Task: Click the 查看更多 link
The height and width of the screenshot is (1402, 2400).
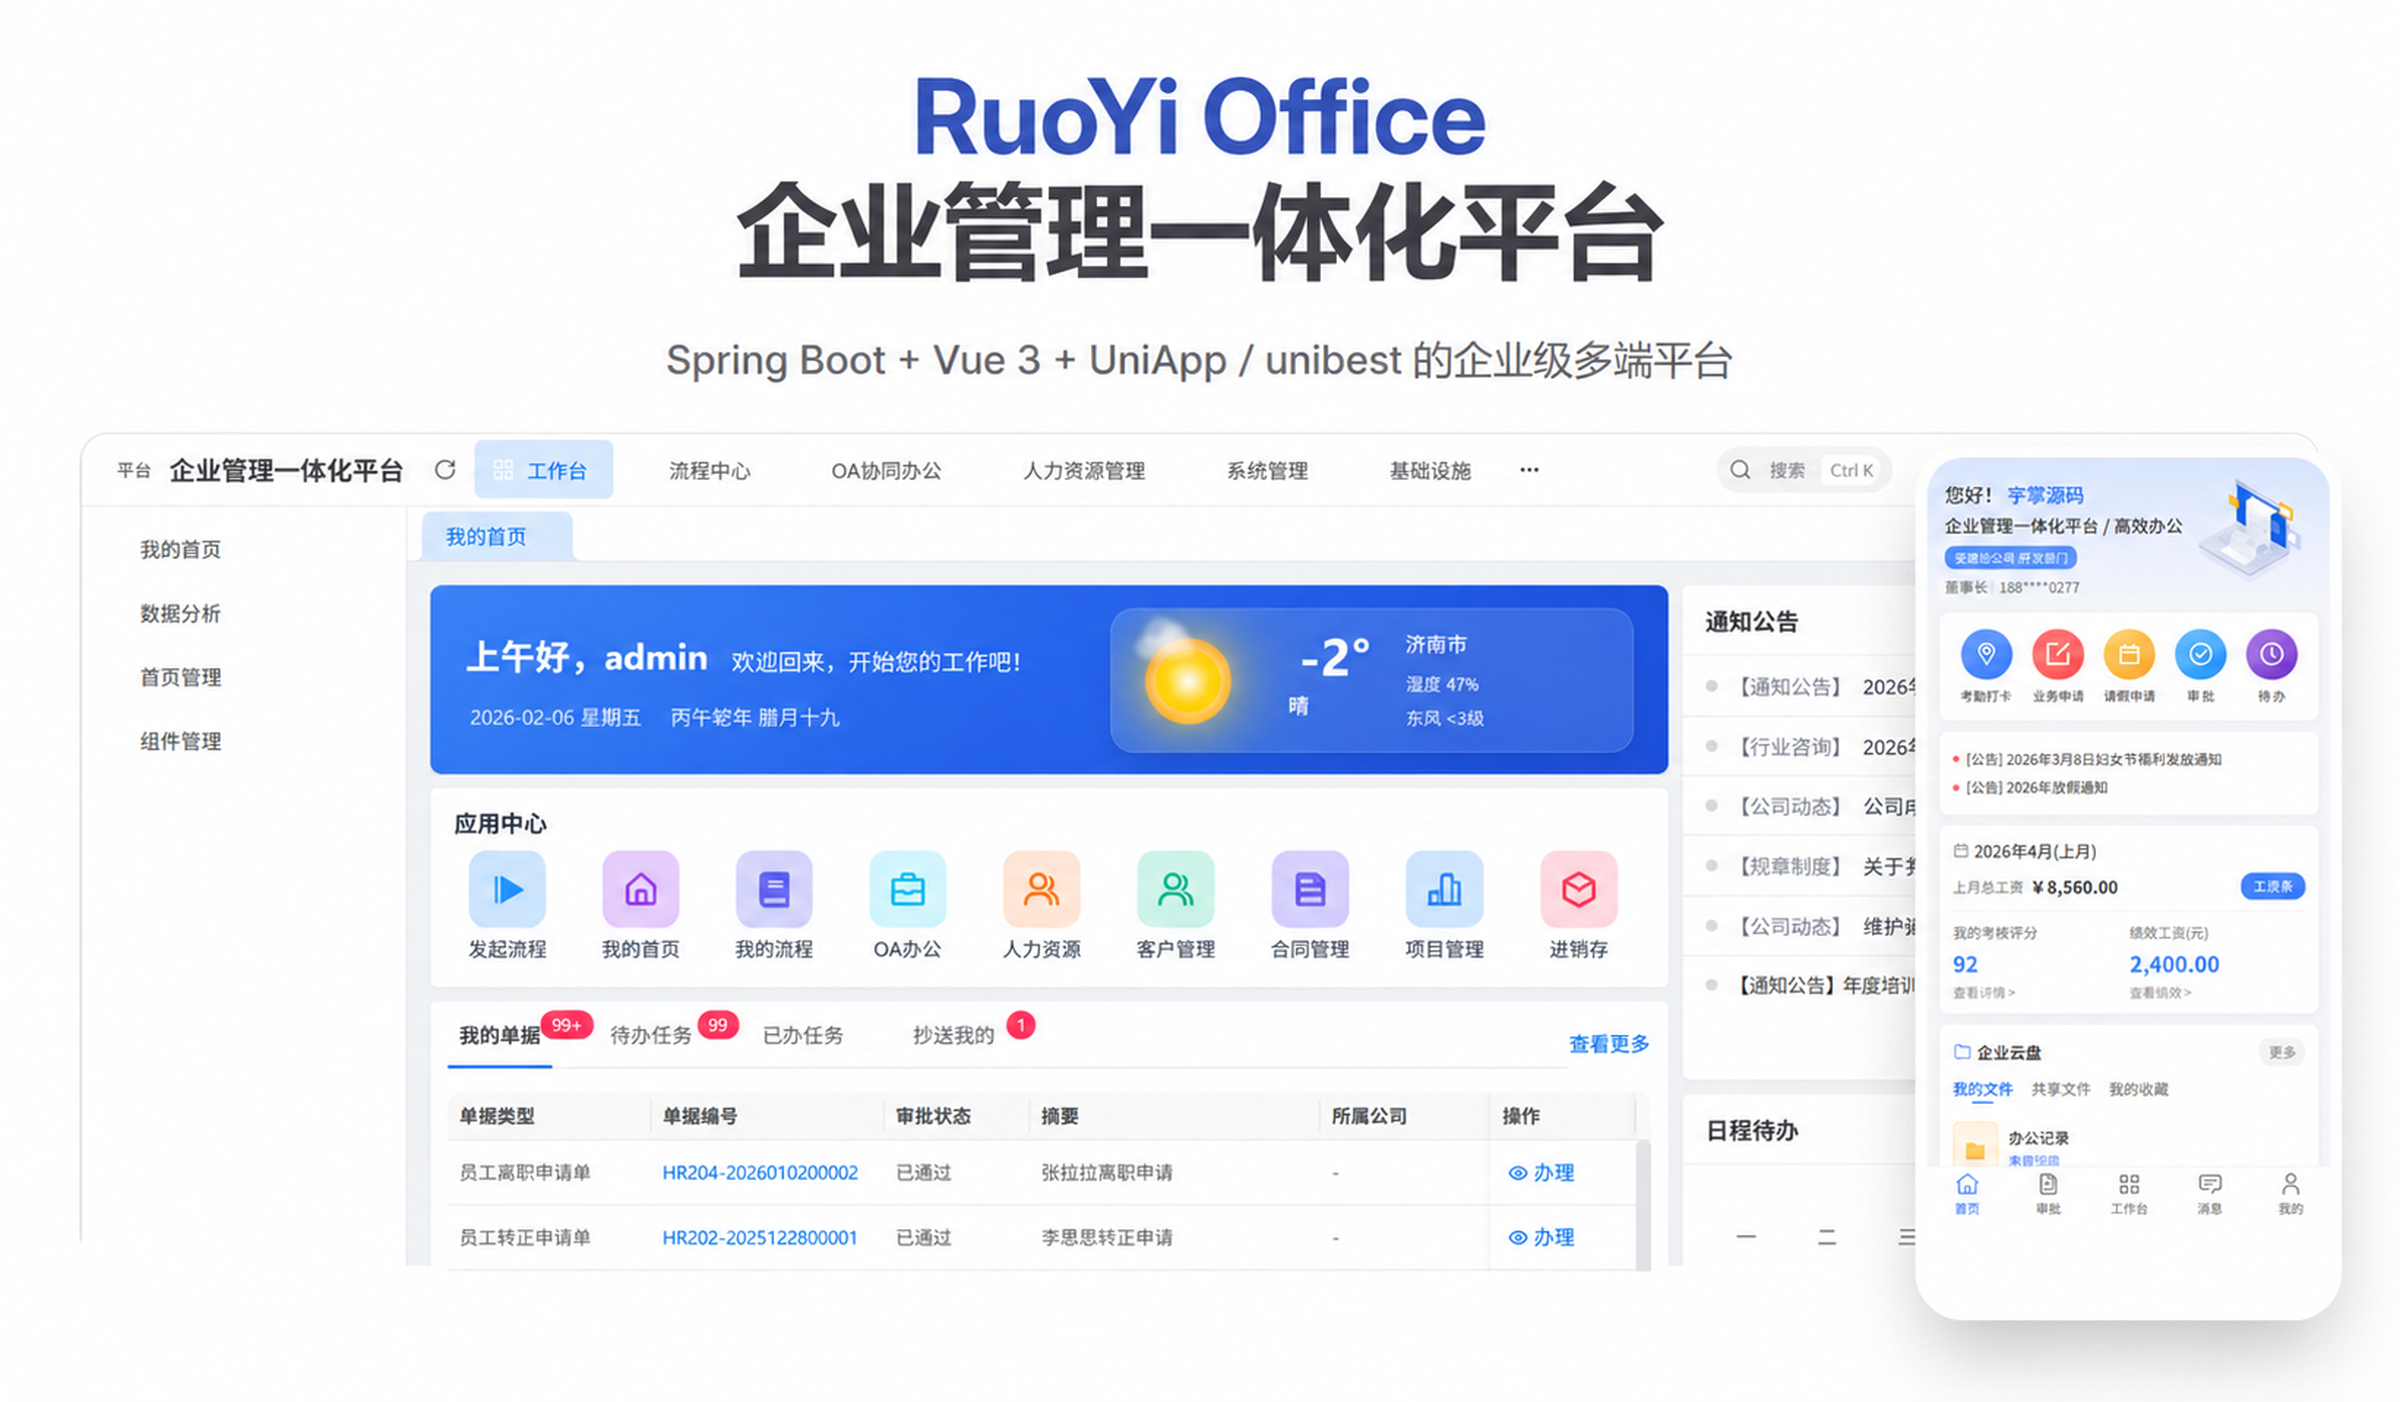Action: click(1609, 1044)
